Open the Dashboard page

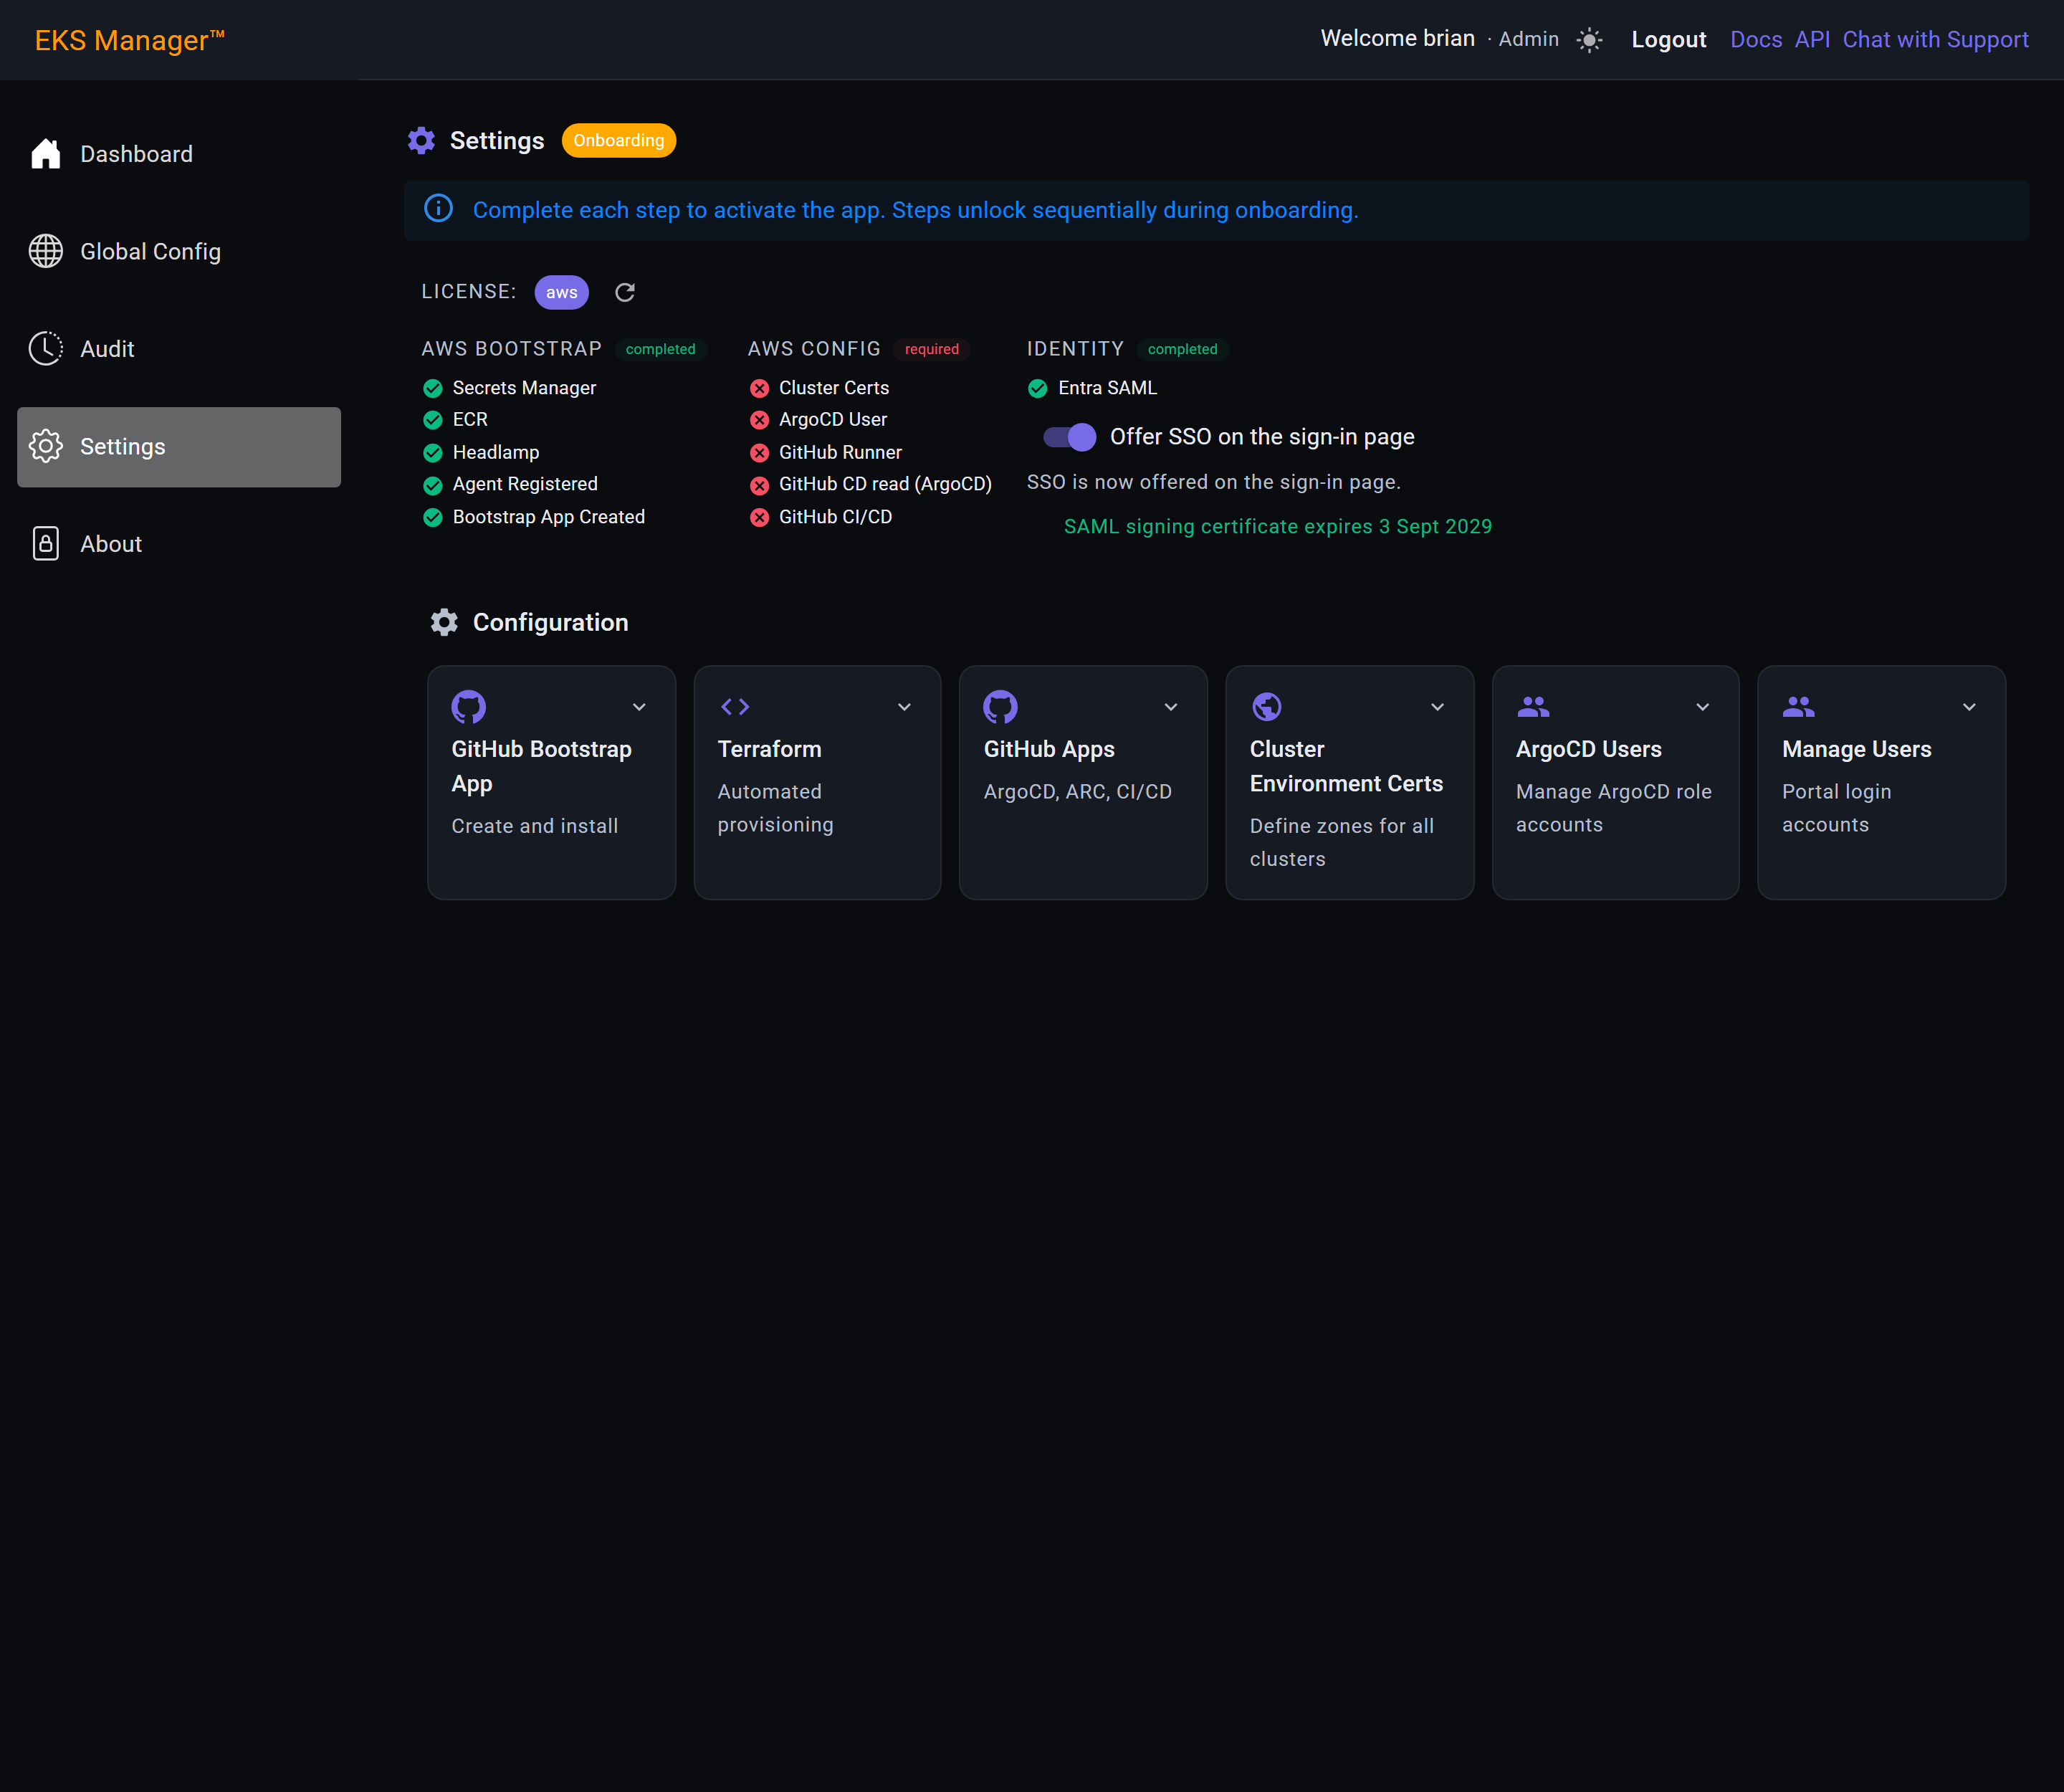pos(179,154)
